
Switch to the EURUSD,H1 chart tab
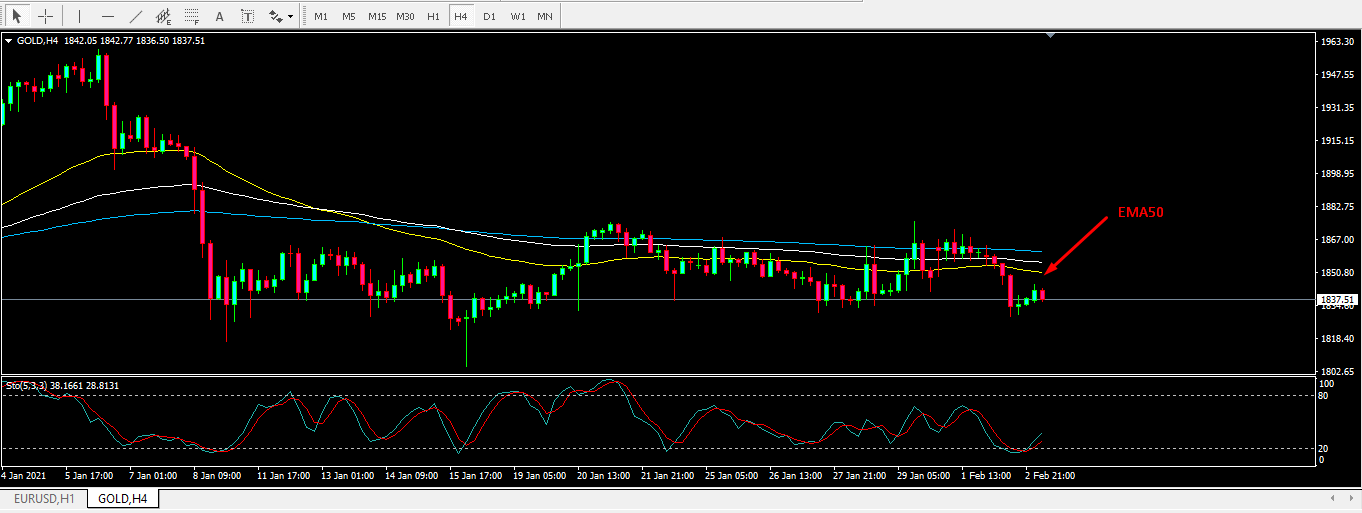[x=43, y=498]
